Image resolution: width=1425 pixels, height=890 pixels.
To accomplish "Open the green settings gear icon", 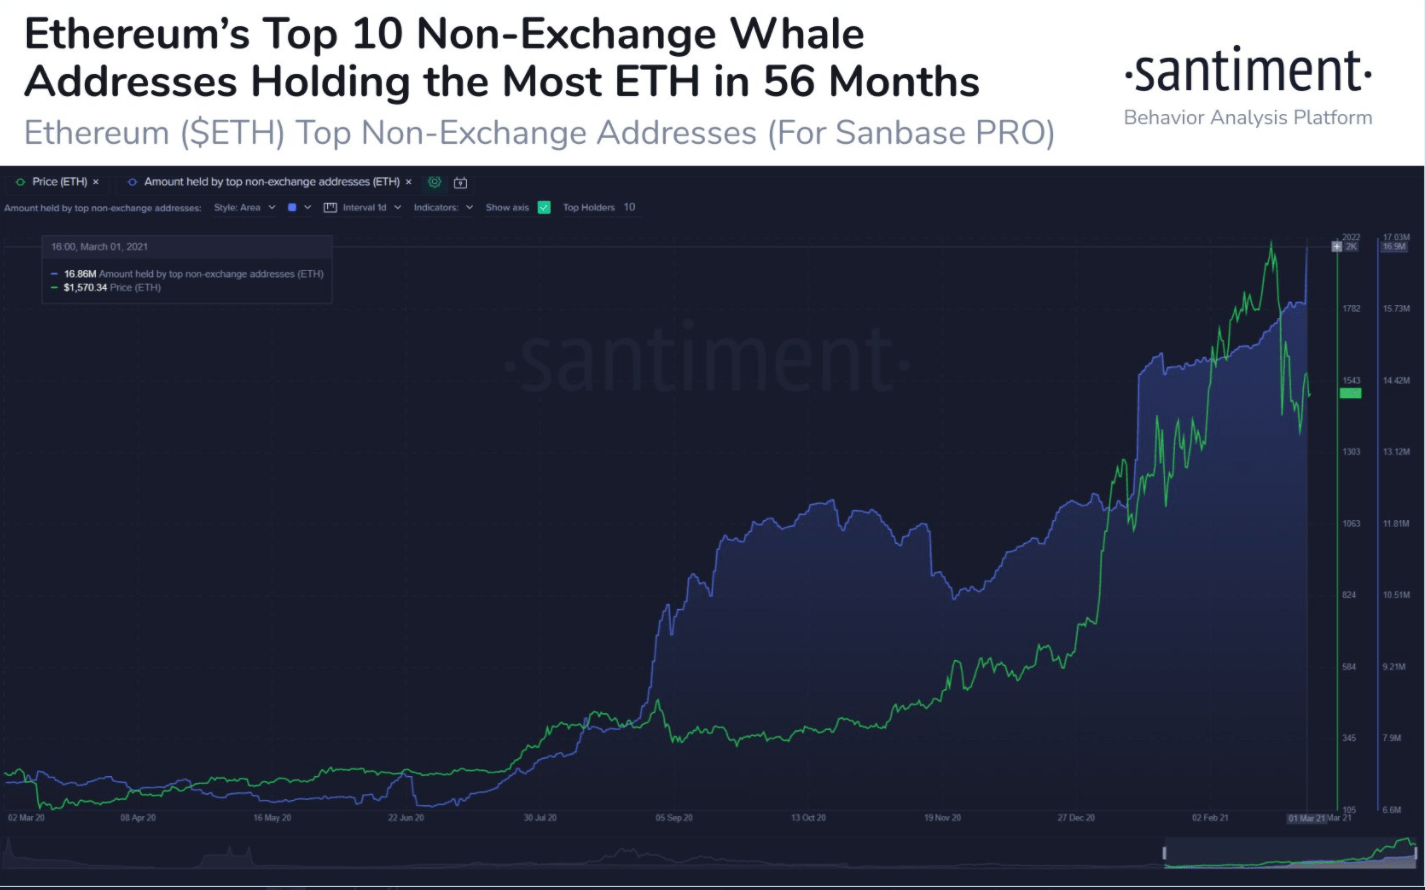I will [x=434, y=182].
